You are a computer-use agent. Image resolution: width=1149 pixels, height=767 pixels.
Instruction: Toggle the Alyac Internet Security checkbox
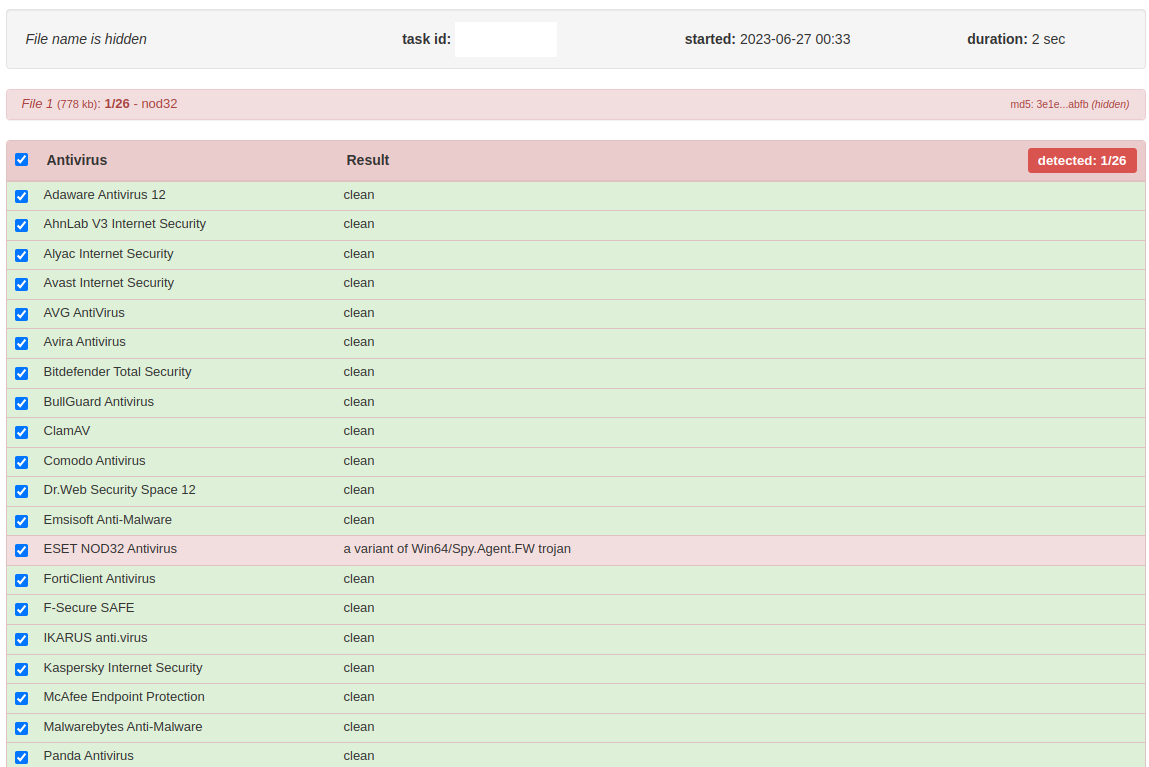tap(22, 255)
